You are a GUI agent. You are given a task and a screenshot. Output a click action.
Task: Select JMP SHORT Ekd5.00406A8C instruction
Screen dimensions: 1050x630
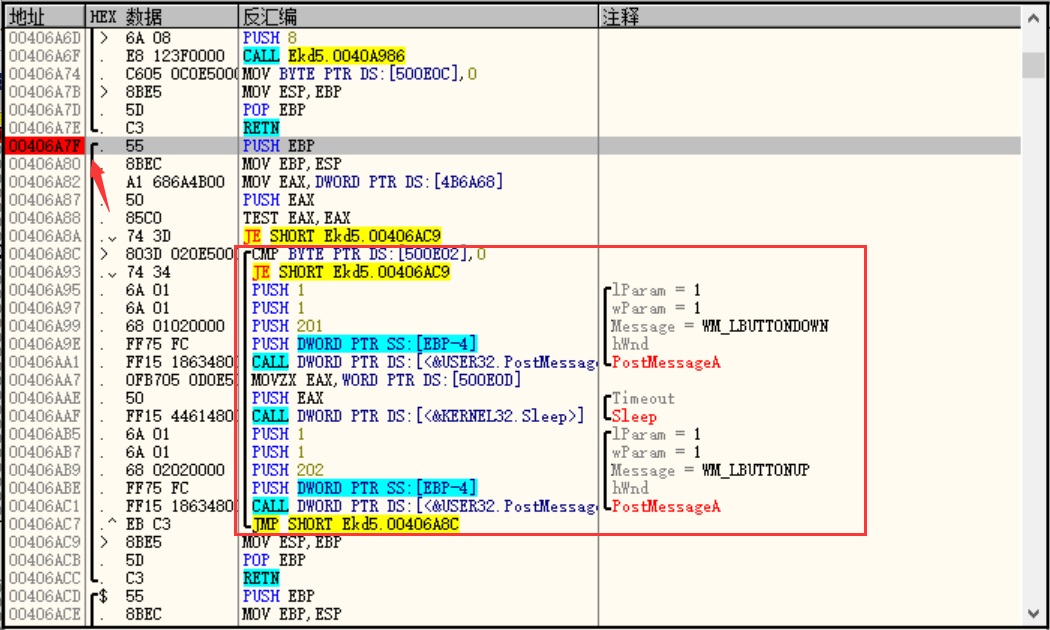click(356, 526)
